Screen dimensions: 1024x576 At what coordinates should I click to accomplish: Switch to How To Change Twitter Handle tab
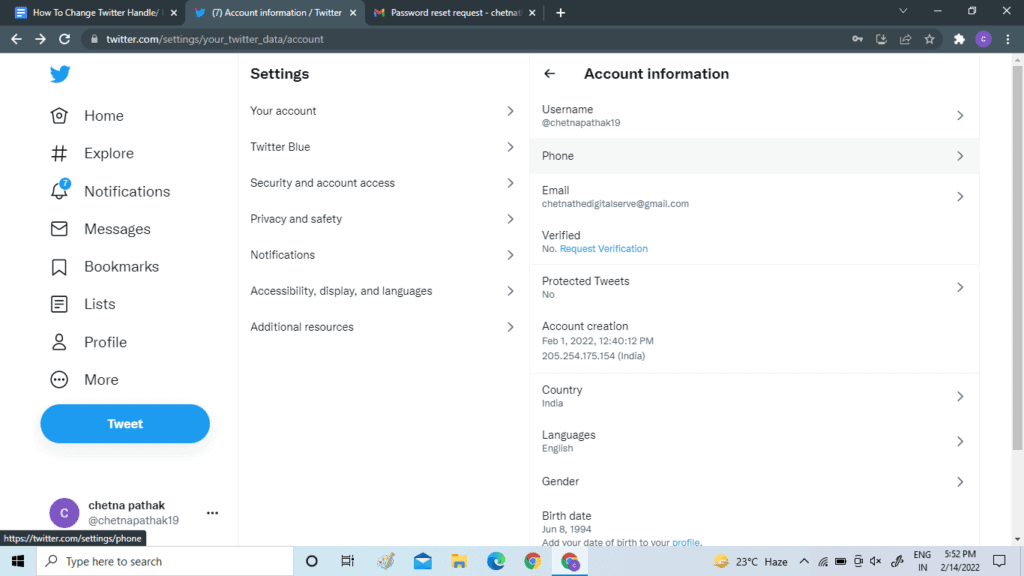[x=95, y=12]
